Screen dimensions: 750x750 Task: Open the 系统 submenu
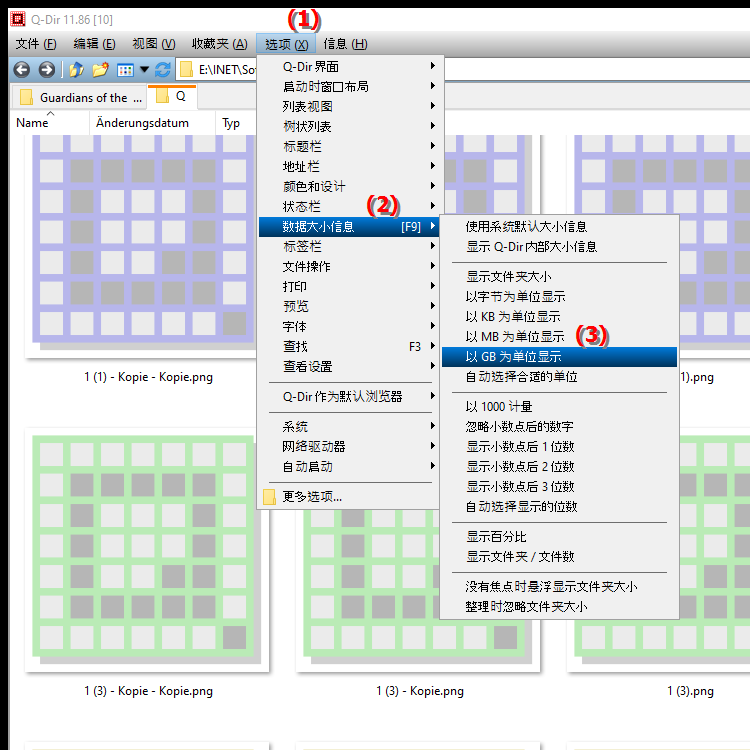point(351,427)
